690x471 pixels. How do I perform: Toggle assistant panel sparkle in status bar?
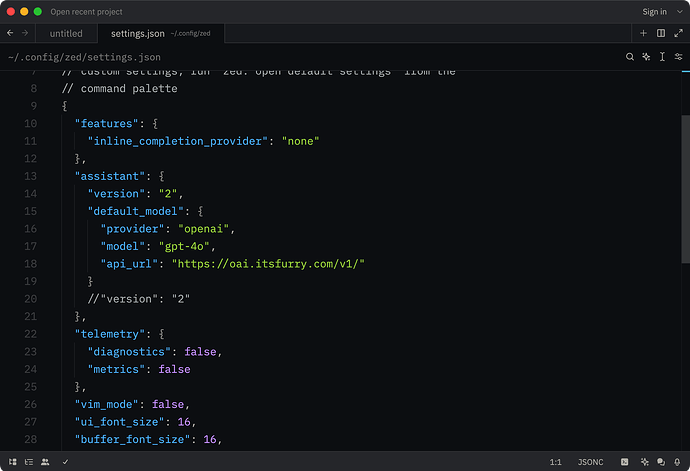coord(645,462)
